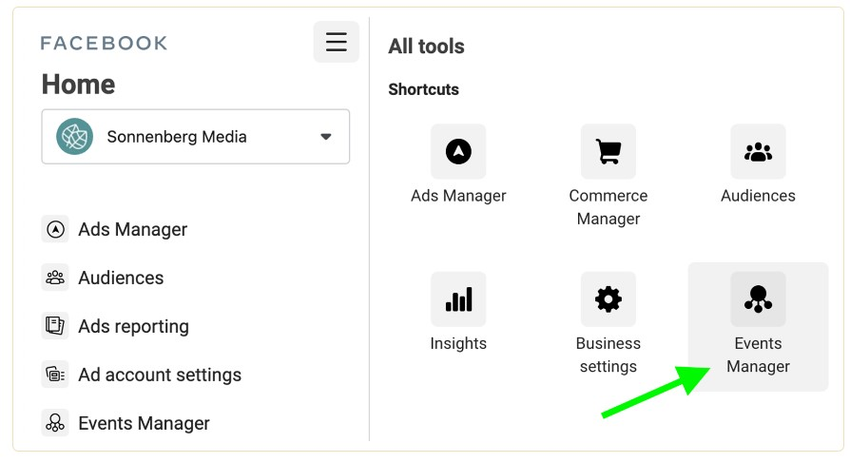Open Events Manager from sidebar menu

tap(144, 423)
